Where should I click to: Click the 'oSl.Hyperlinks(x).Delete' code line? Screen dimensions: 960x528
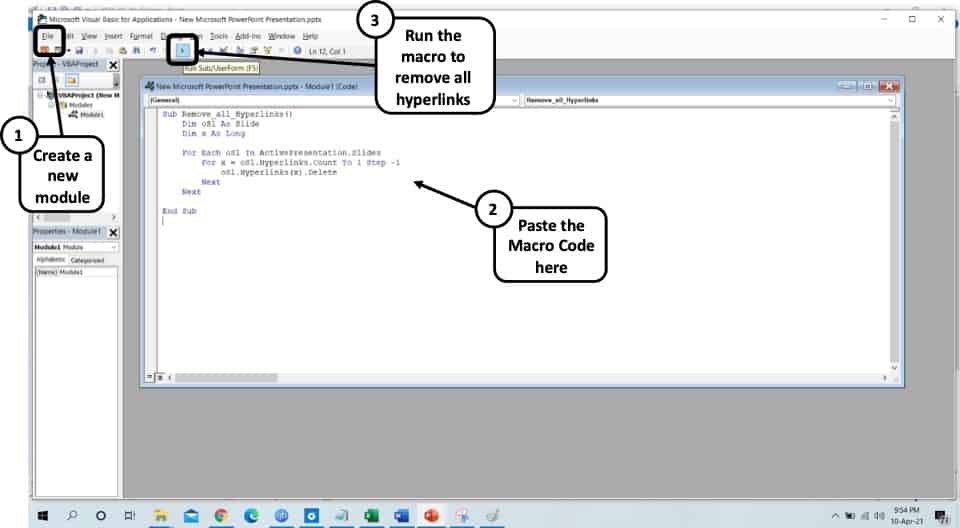(279, 172)
